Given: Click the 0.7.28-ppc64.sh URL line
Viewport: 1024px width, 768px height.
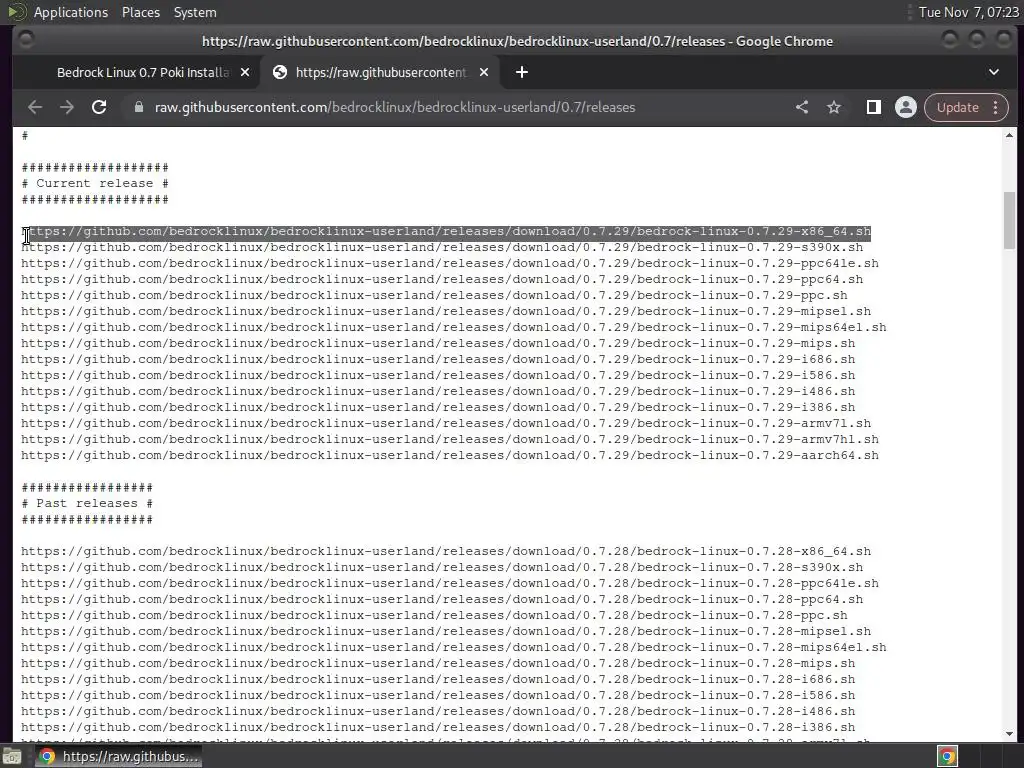Looking at the screenshot, I should click(x=442, y=600).
